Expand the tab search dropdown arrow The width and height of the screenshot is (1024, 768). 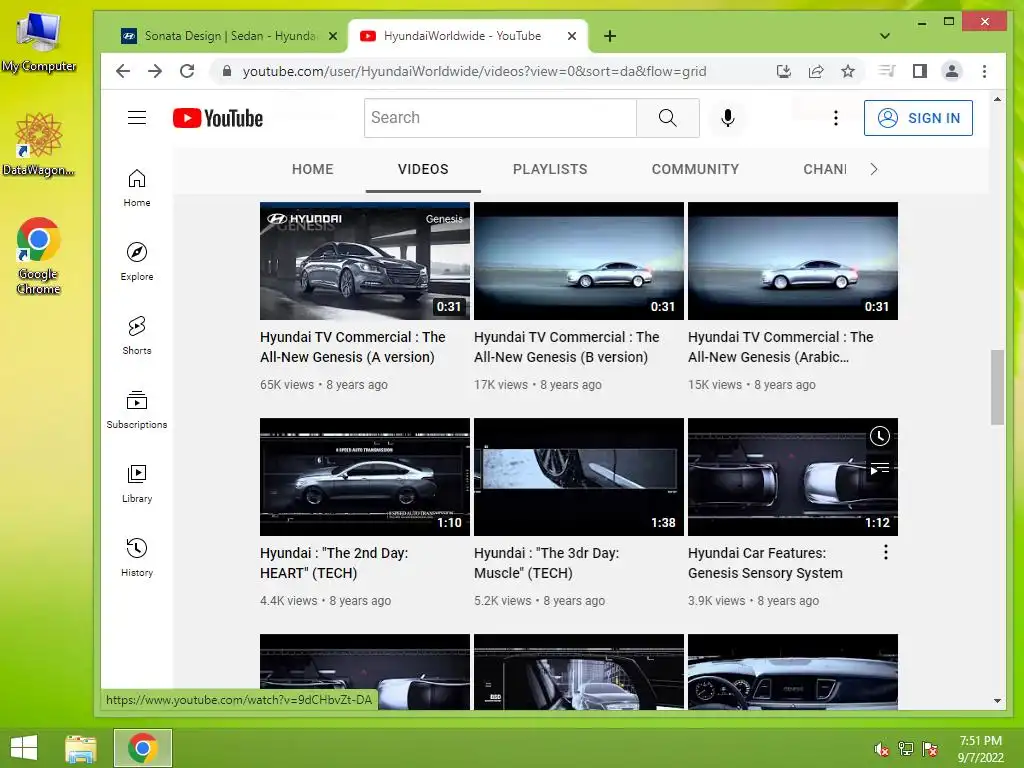coord(884,36)
